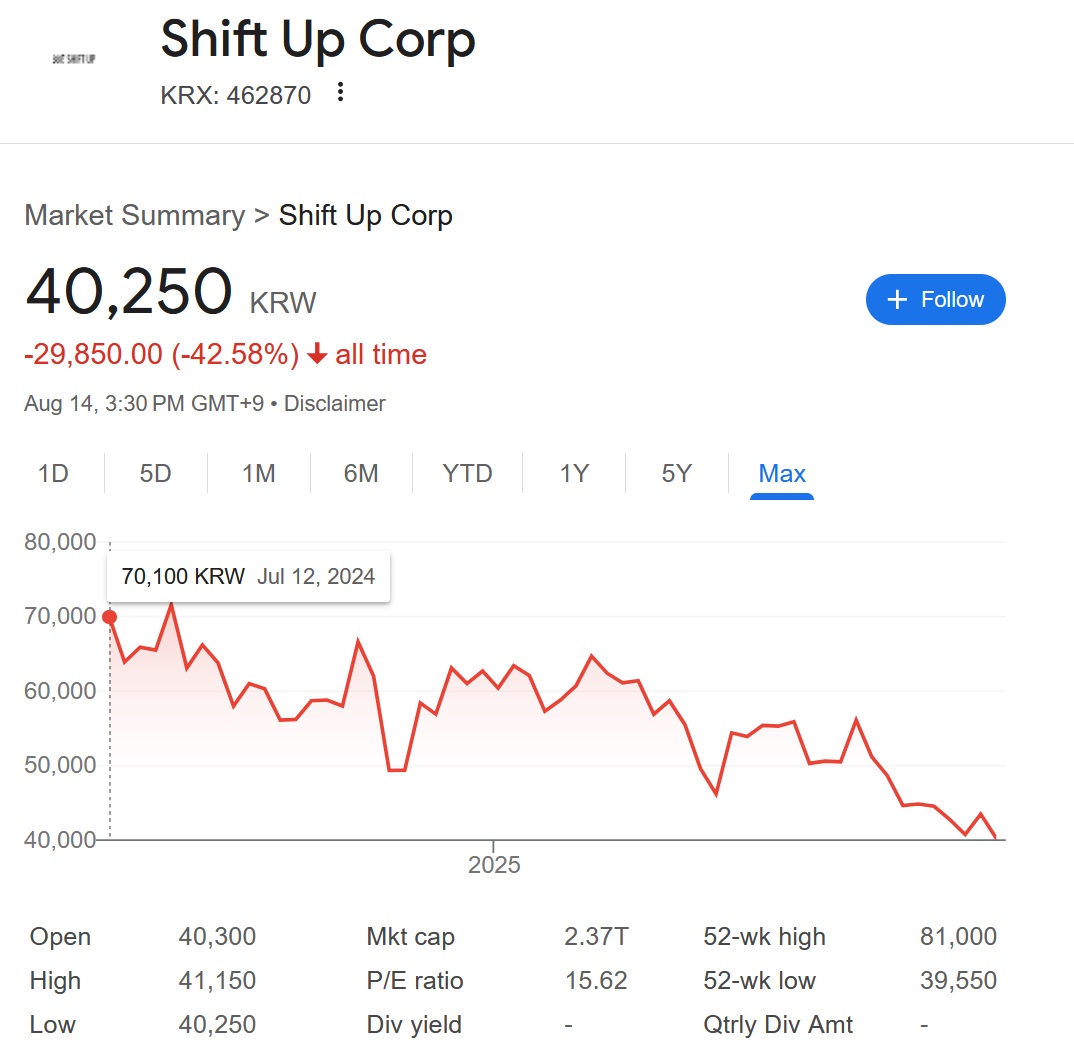Image resolution: width=1074 pixels, height=1056 pixels.
Task: Switch to the 5Y chart range tab
Action: tap(677, 473)
